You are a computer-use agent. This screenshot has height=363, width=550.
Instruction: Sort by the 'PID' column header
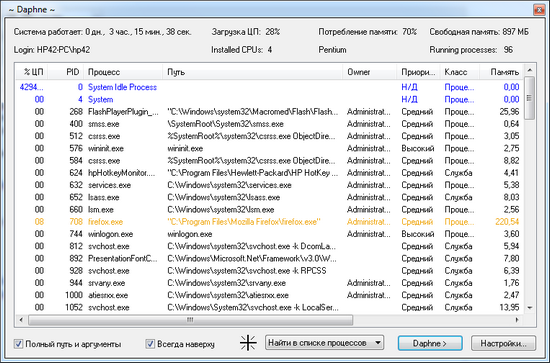tap(66, 72)
